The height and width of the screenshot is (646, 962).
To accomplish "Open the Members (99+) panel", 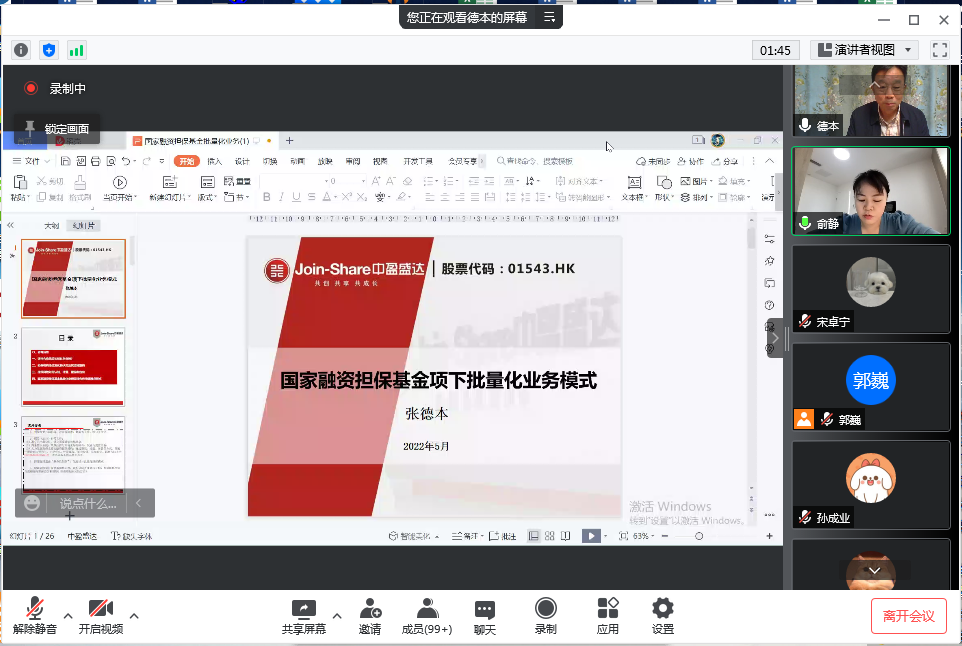I will coord(427,609).
